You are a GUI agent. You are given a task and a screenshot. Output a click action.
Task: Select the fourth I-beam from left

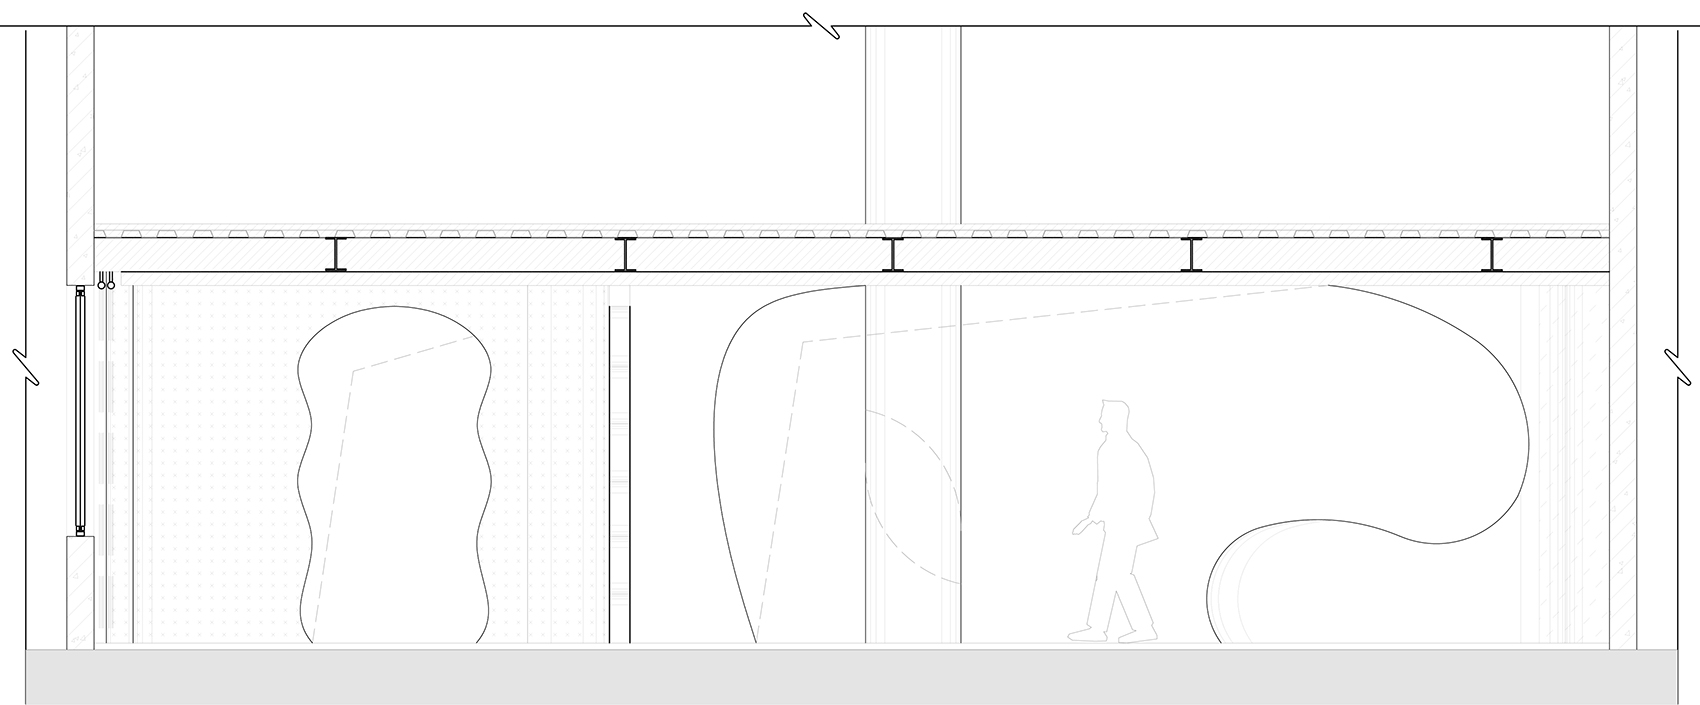[x=1192, y=254]
